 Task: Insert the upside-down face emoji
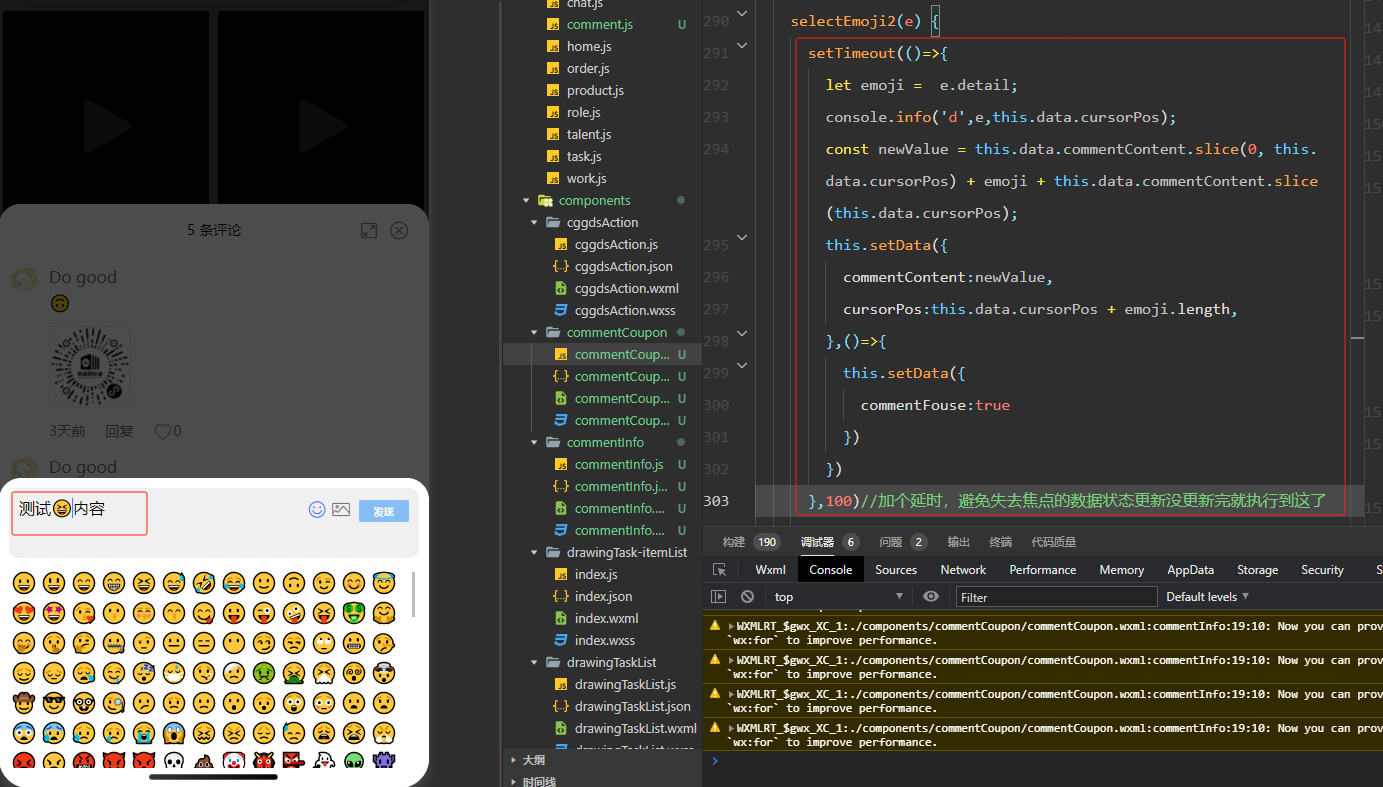294,583
